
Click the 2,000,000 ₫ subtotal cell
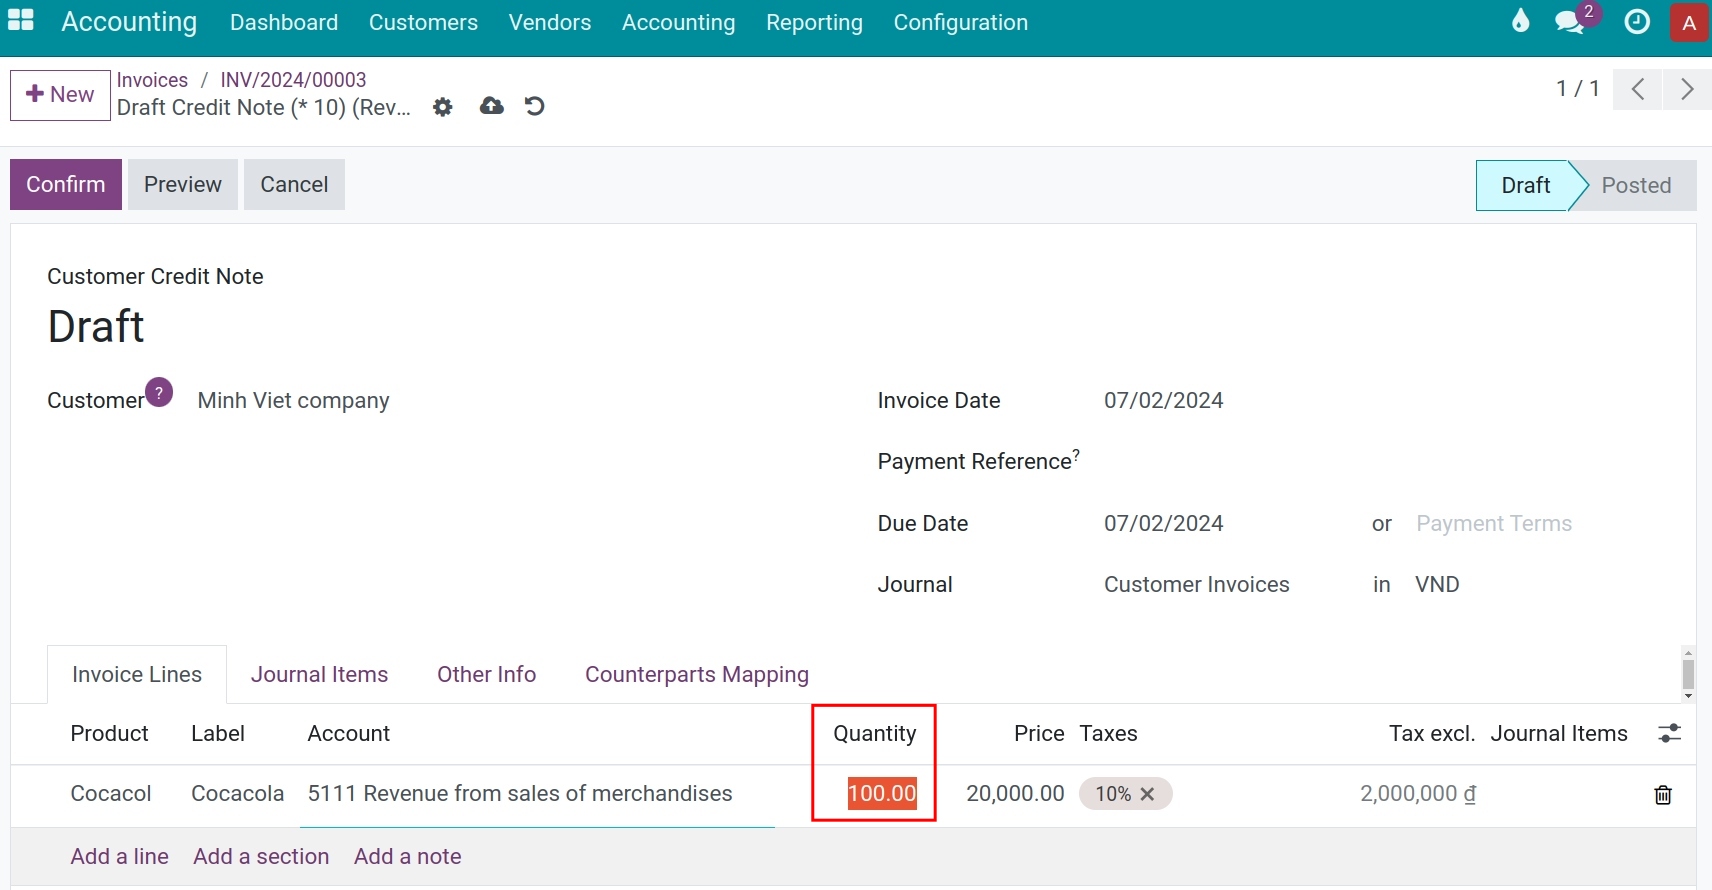coord(1418,794)
